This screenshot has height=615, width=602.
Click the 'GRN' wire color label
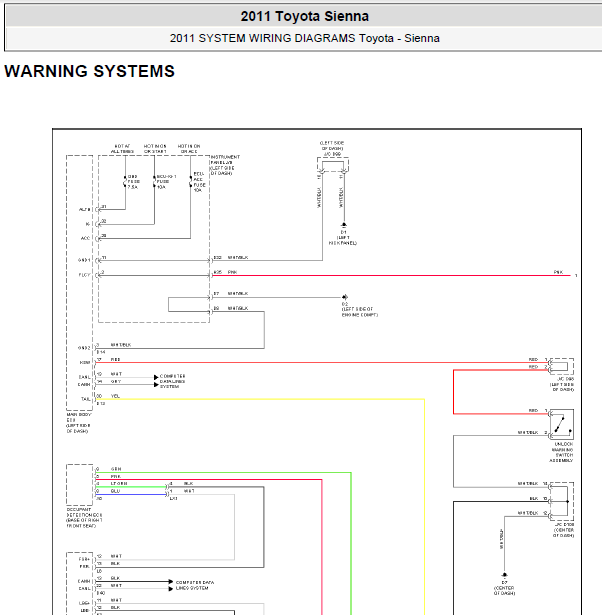[116, 469]
